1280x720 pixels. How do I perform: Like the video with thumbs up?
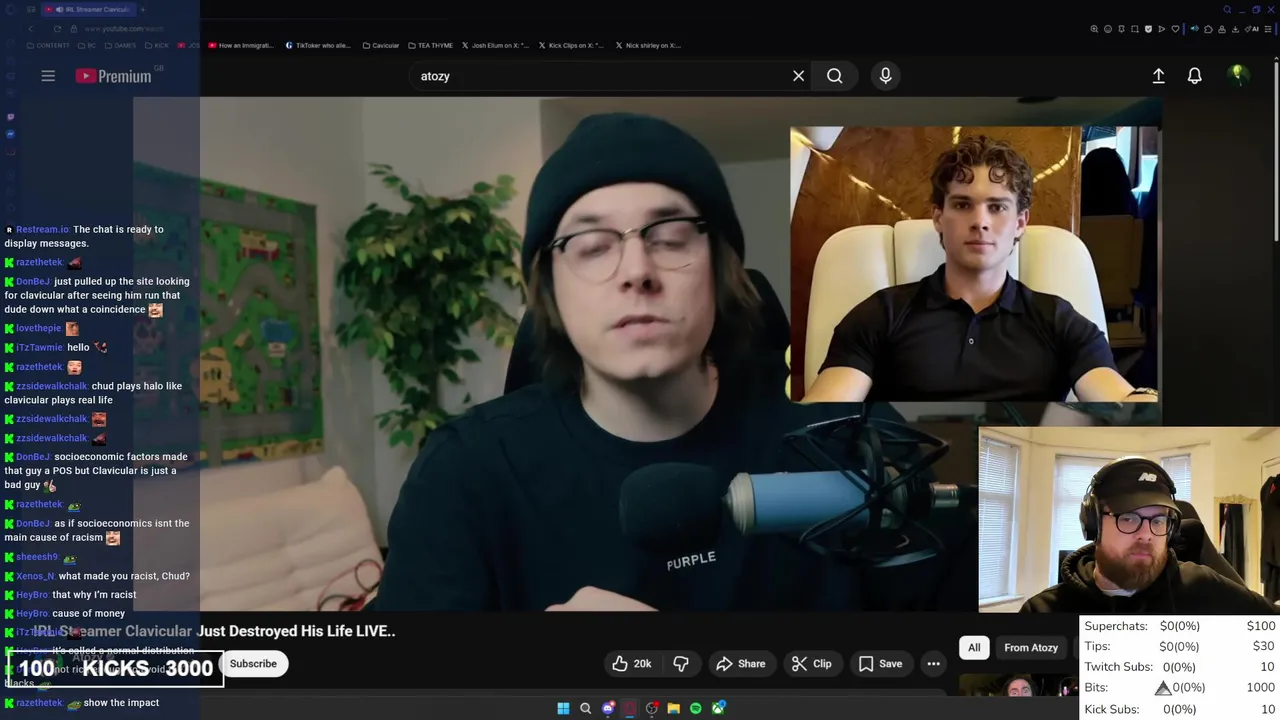[x=632, y=664]
